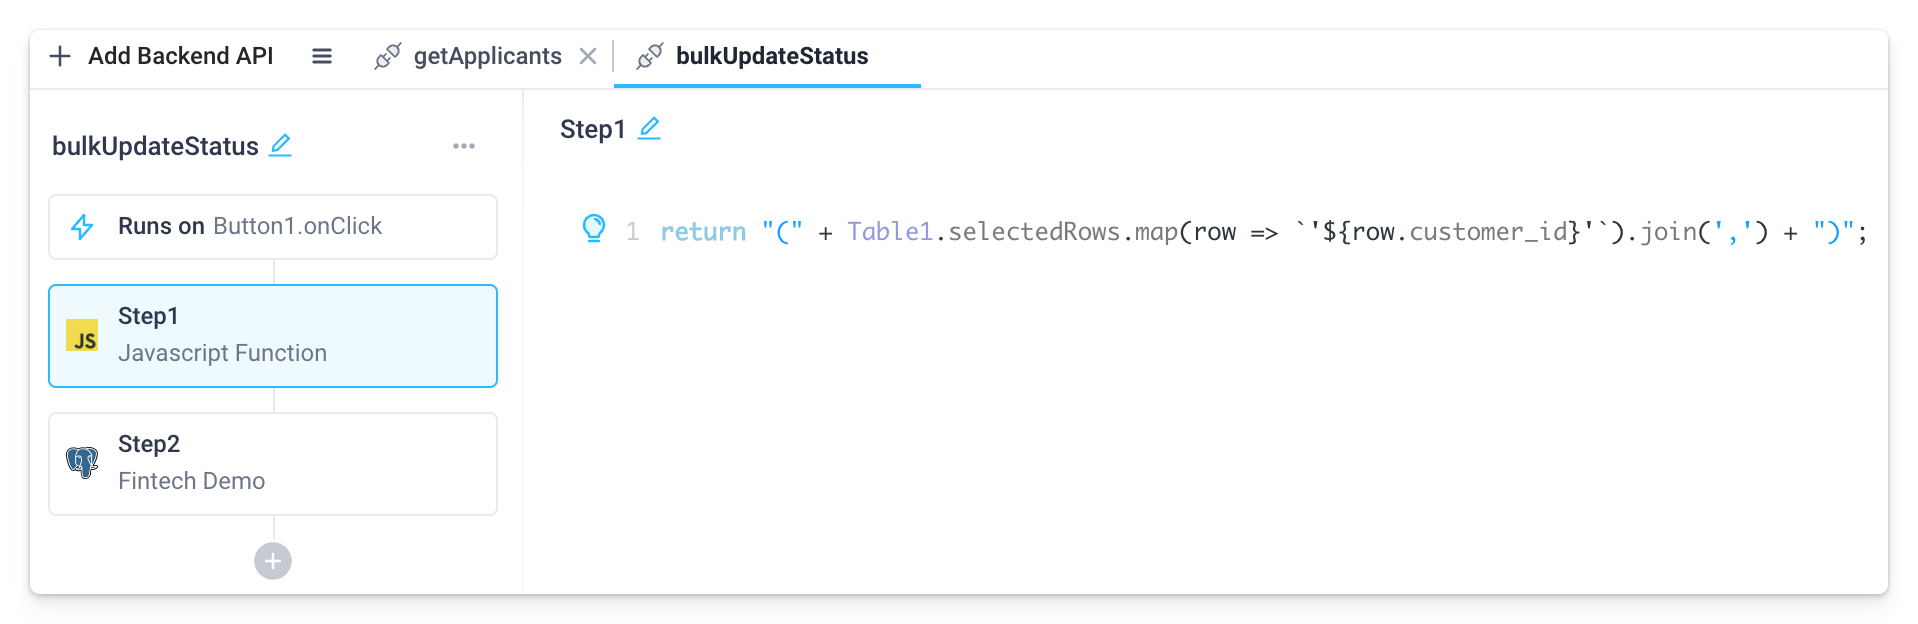Click the plus circle to add a new step

coord(272,561)
